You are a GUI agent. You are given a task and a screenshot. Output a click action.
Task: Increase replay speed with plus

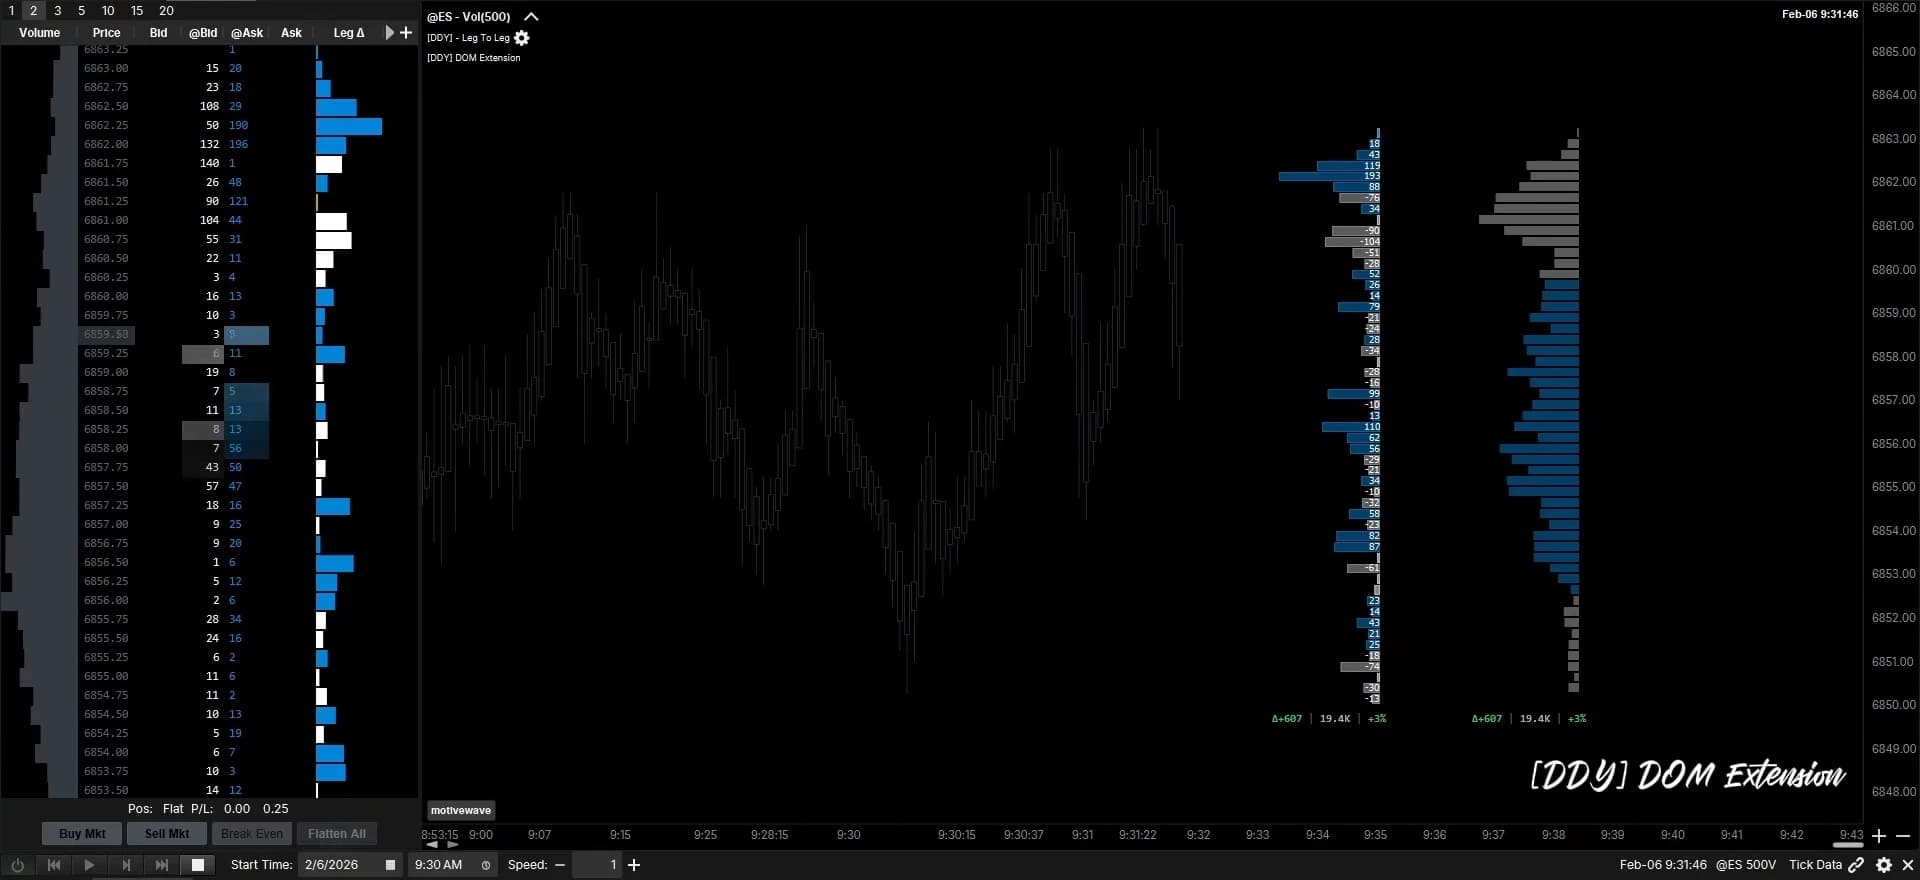pos(634,865)
